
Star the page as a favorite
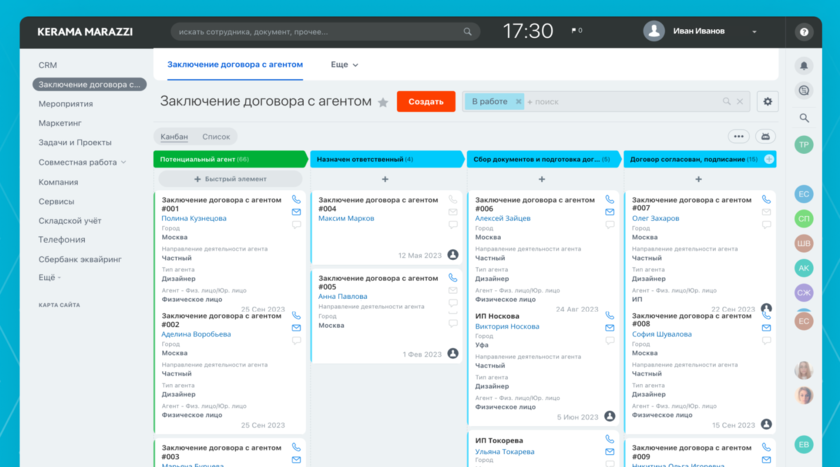pos(382,102)
